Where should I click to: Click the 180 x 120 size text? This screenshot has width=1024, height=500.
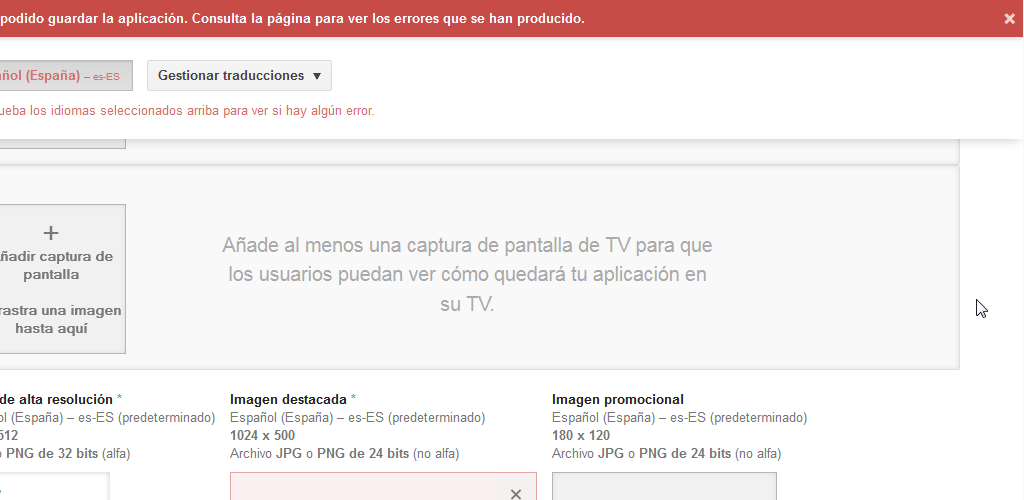[581, 435]
